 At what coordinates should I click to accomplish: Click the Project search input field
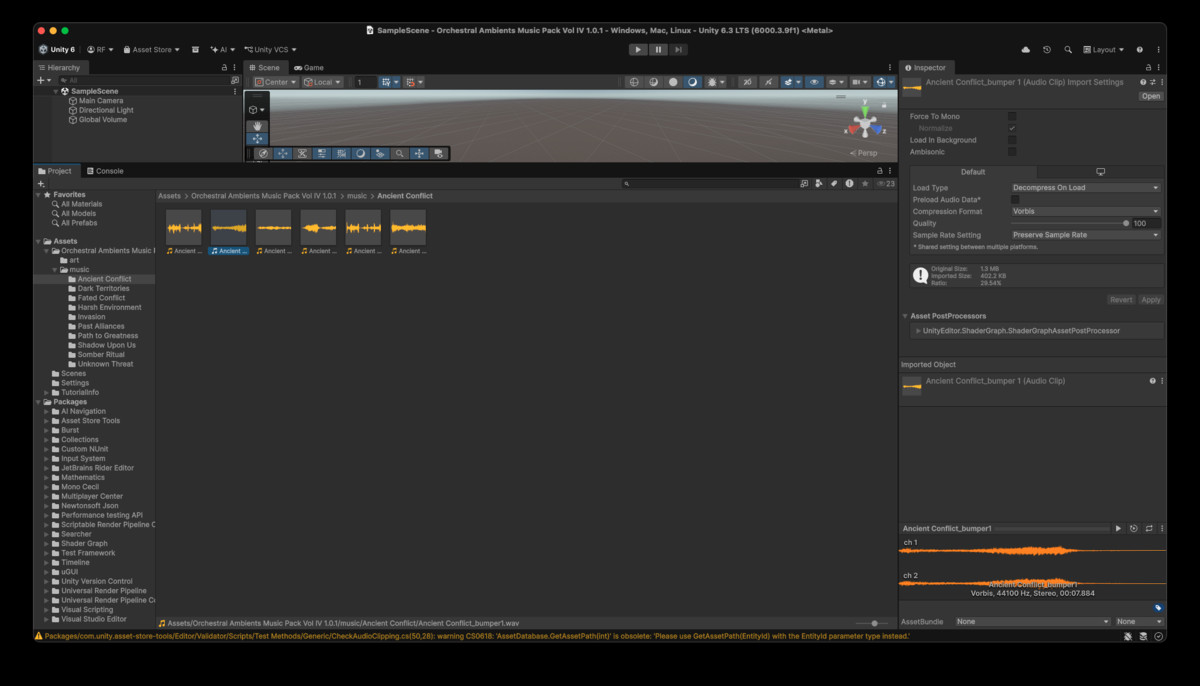710,184
